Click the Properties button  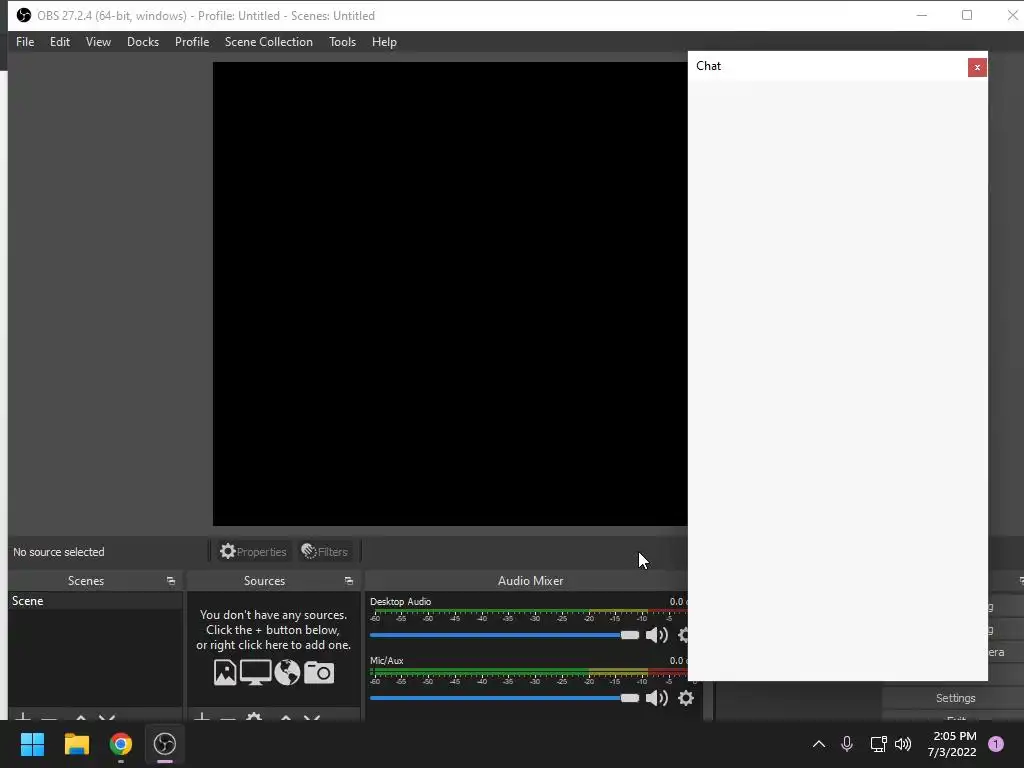(x=253, y=552)
